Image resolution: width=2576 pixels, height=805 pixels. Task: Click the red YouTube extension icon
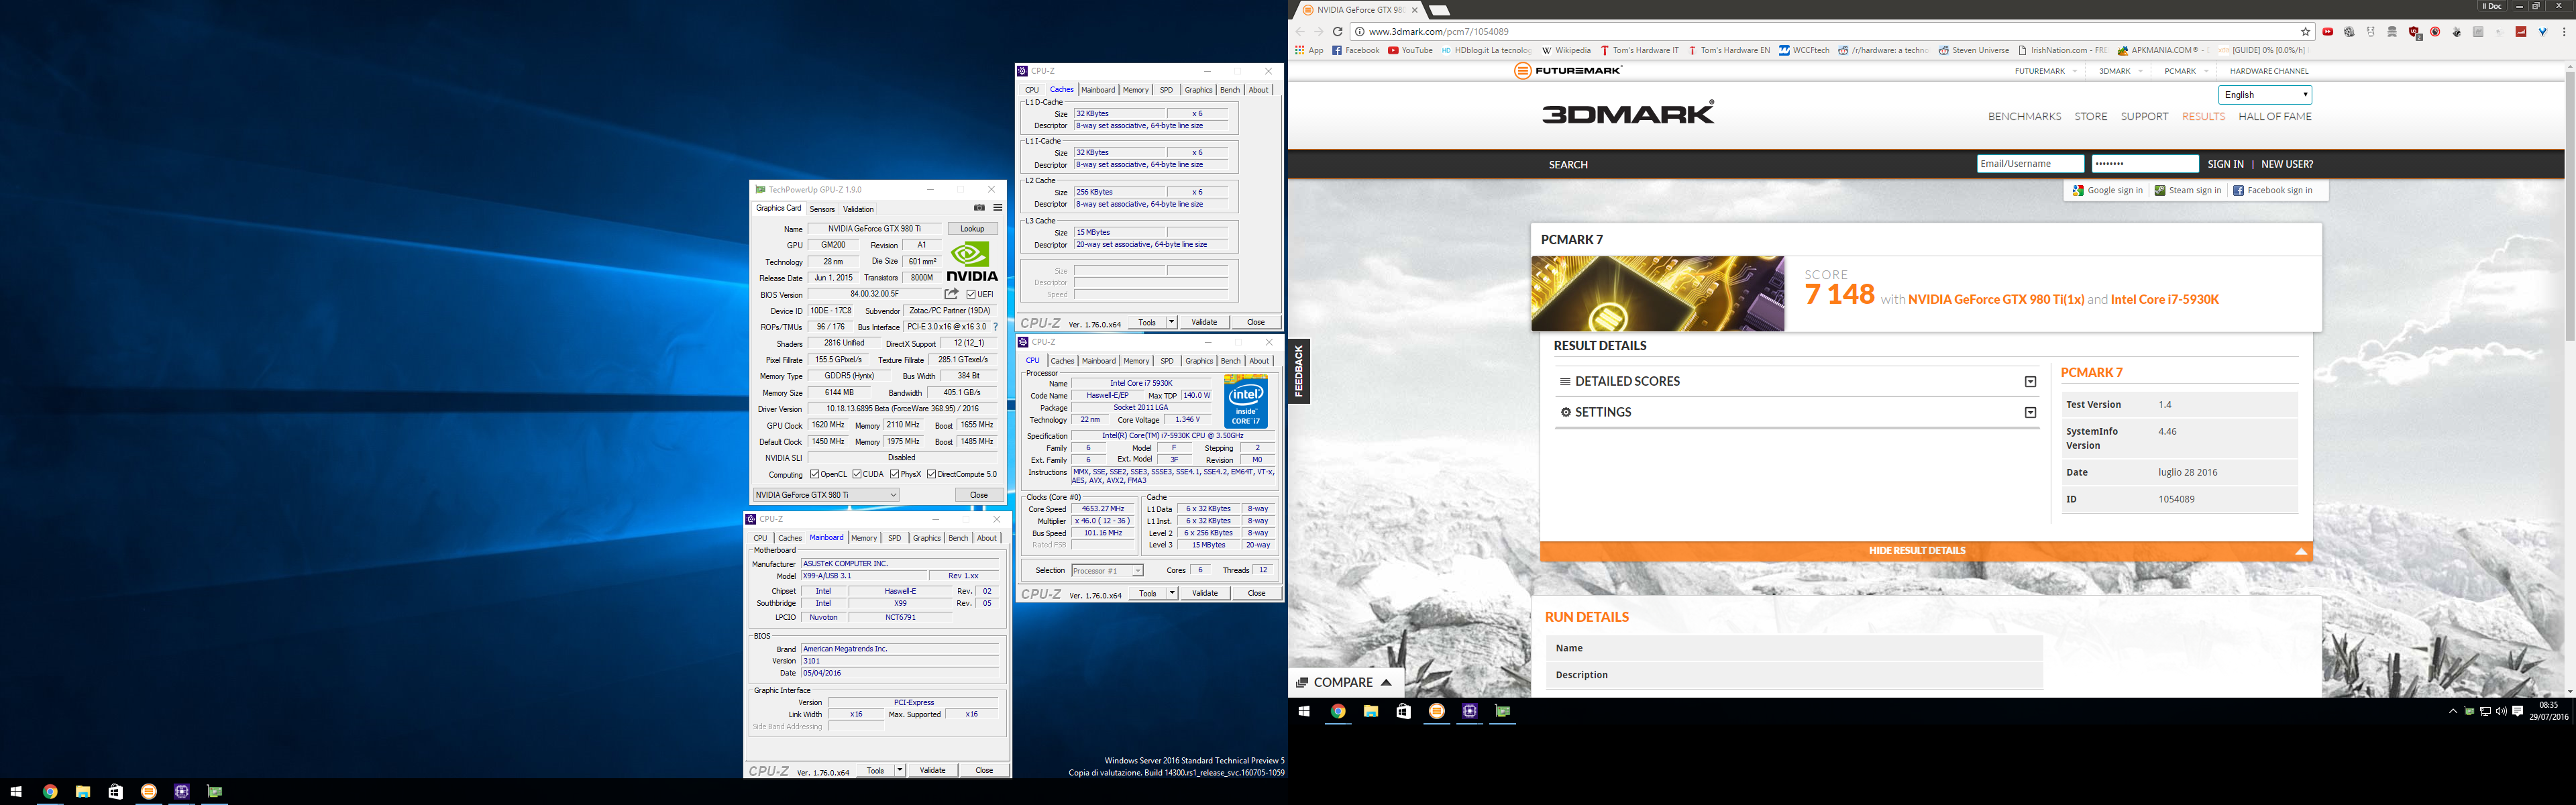point(2328,32)
